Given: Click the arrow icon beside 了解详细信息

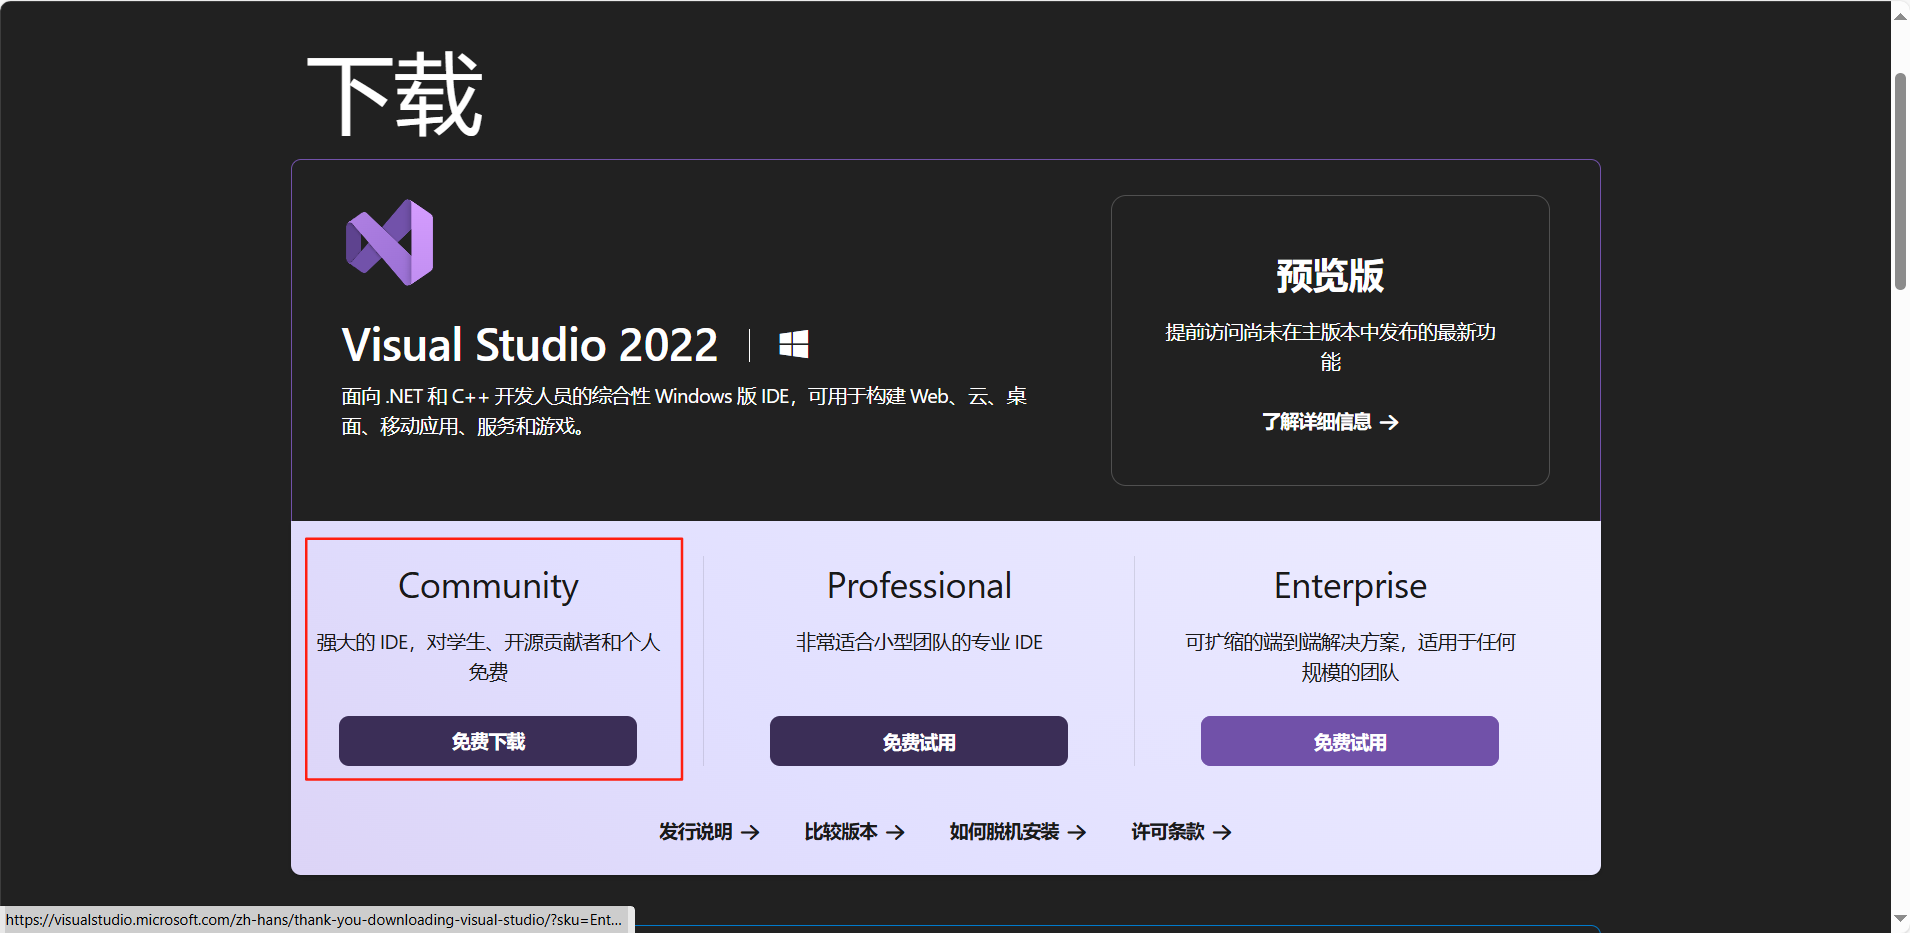Looking at the screenshot, I should point(1392,422).
